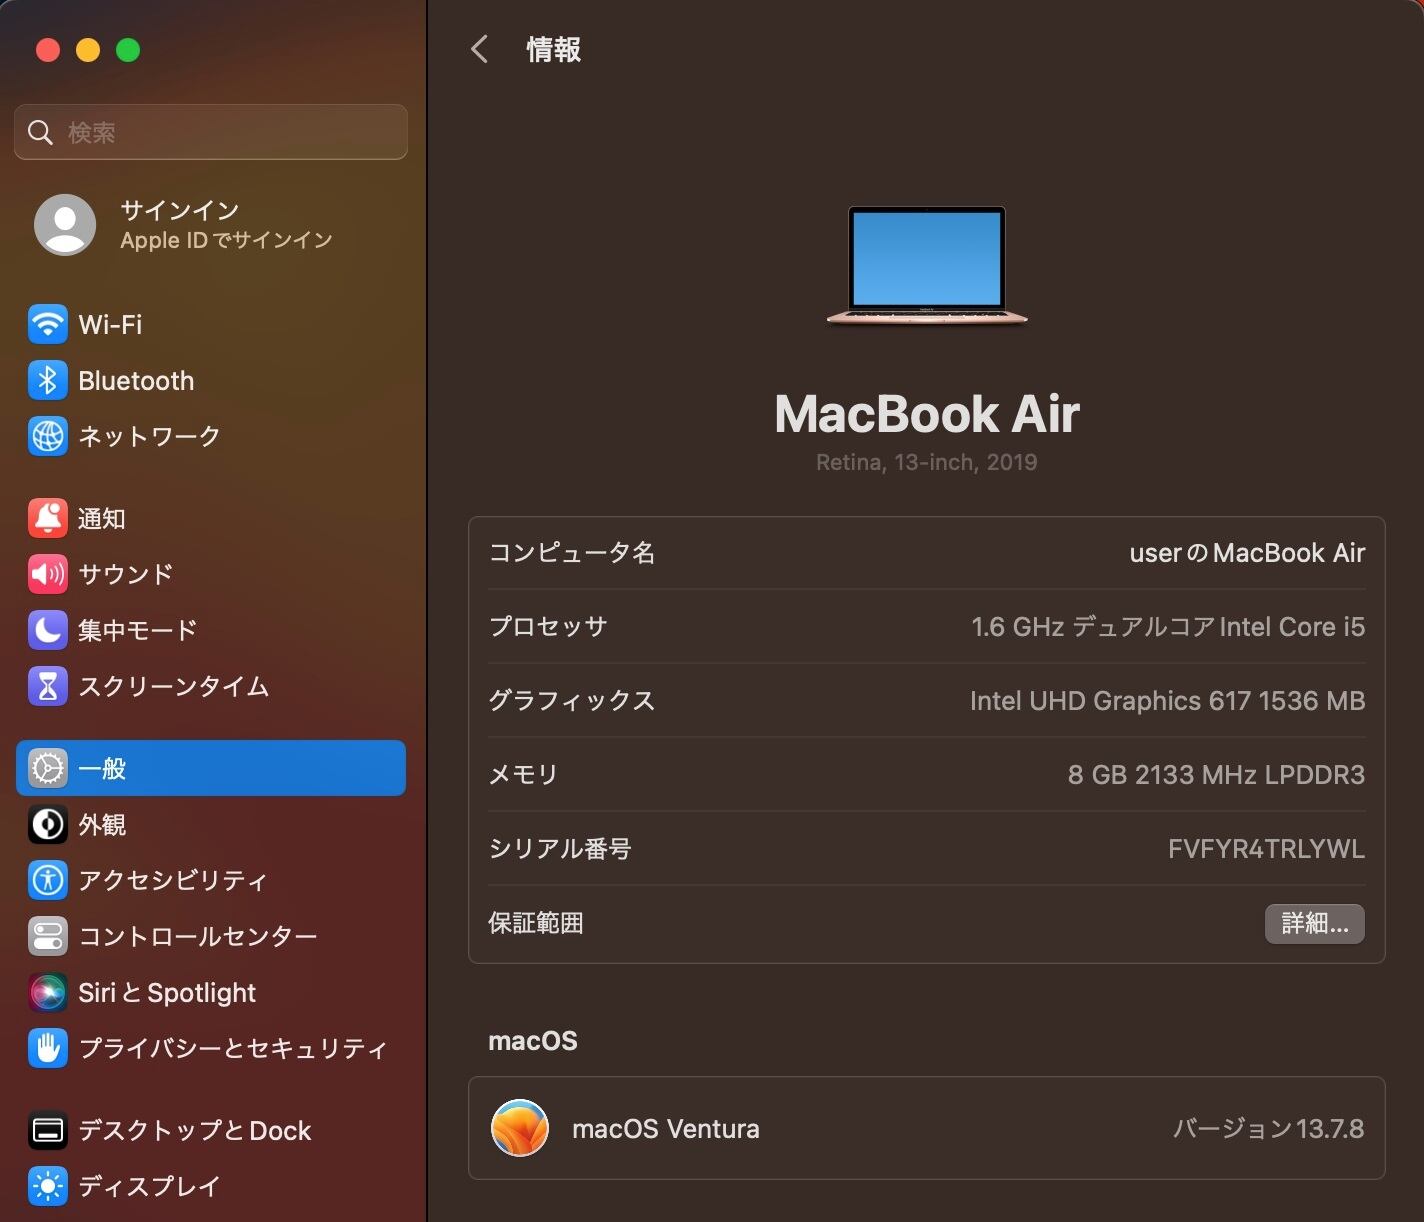Open the スクリーンタイム hourglass icon

click(48, 686)
